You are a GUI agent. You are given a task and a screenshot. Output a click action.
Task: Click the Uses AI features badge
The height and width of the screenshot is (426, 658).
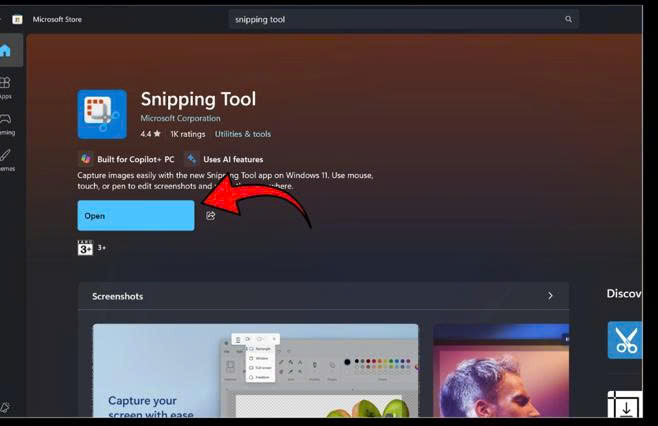point(224,159)
